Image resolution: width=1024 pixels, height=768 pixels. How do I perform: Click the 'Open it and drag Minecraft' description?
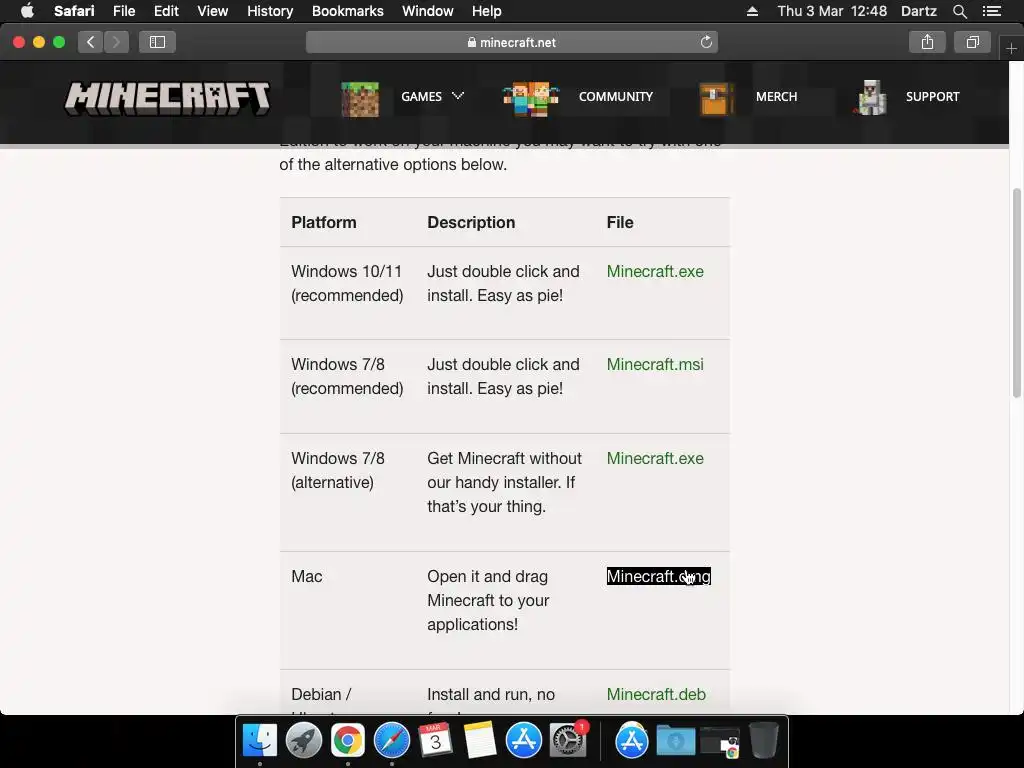pos(488,600)
